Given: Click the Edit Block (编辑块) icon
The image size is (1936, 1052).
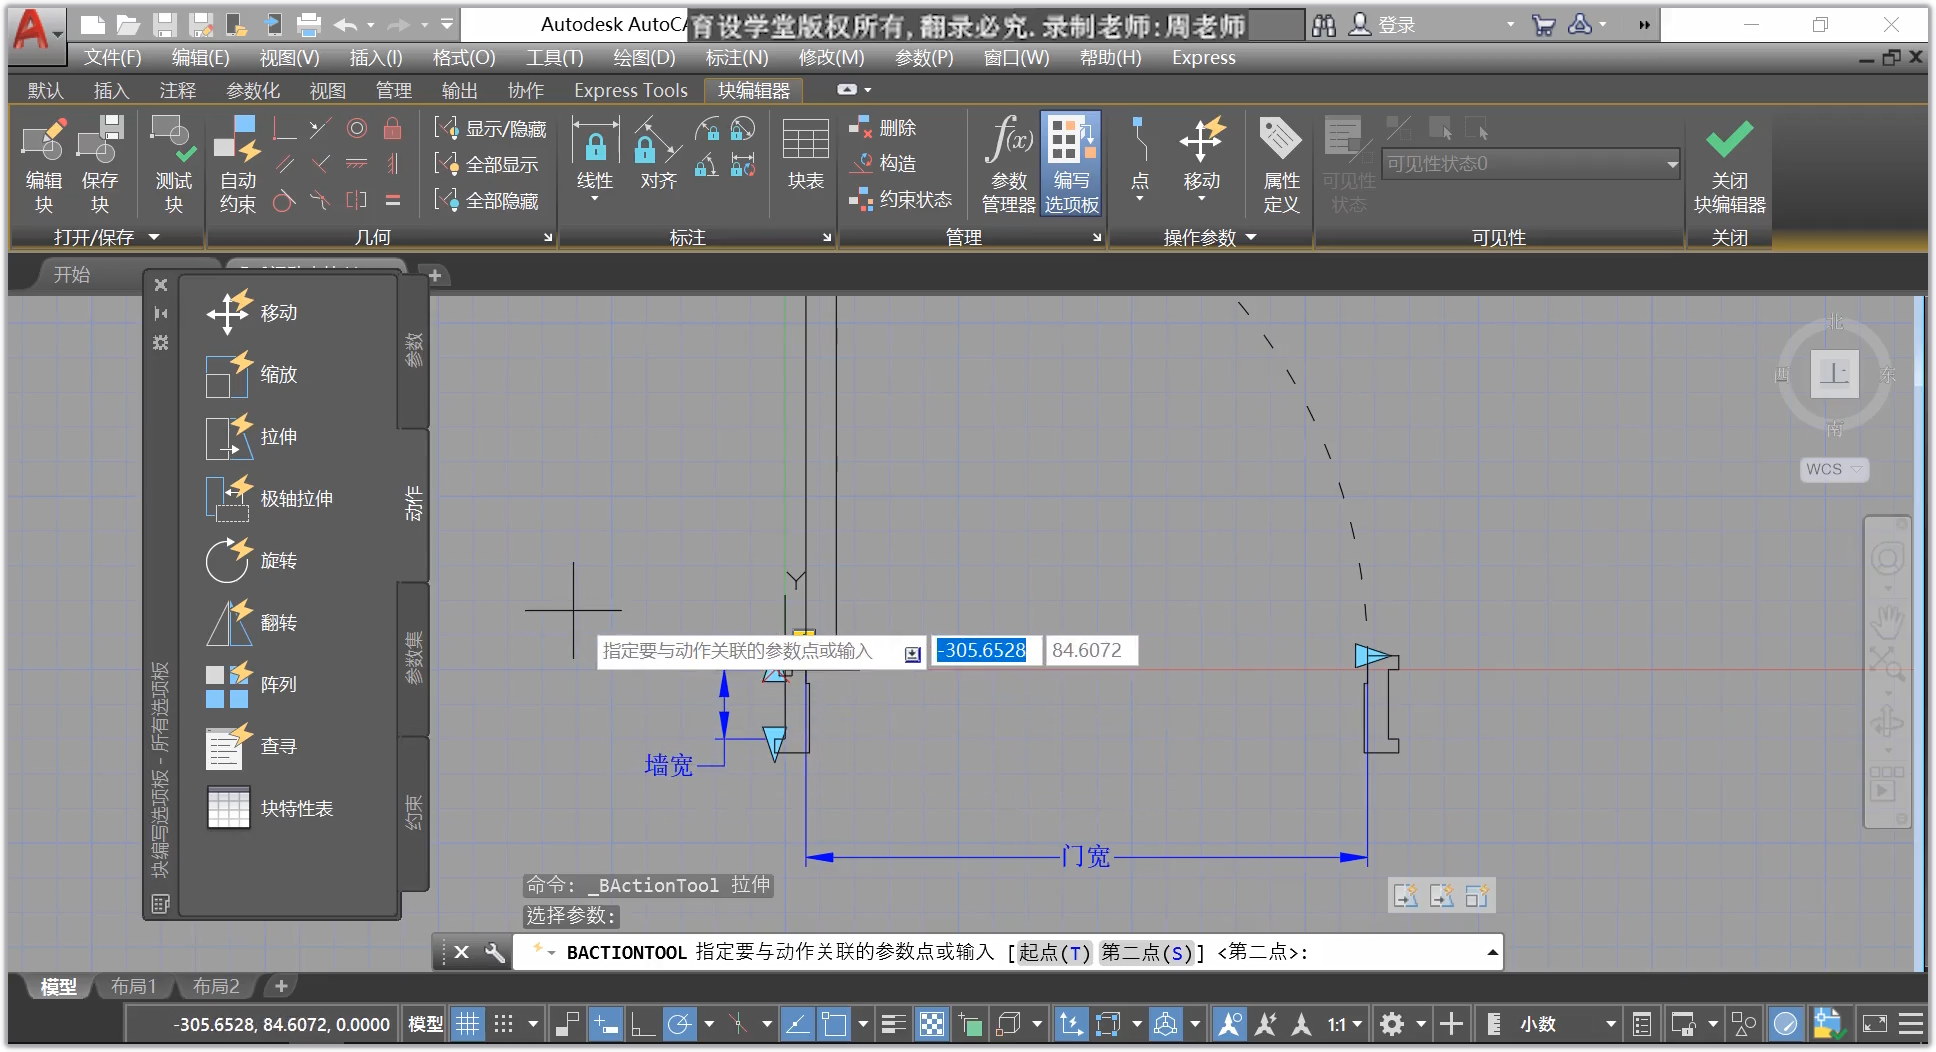Looking at the screenshot, I should (x=44, y=164).
